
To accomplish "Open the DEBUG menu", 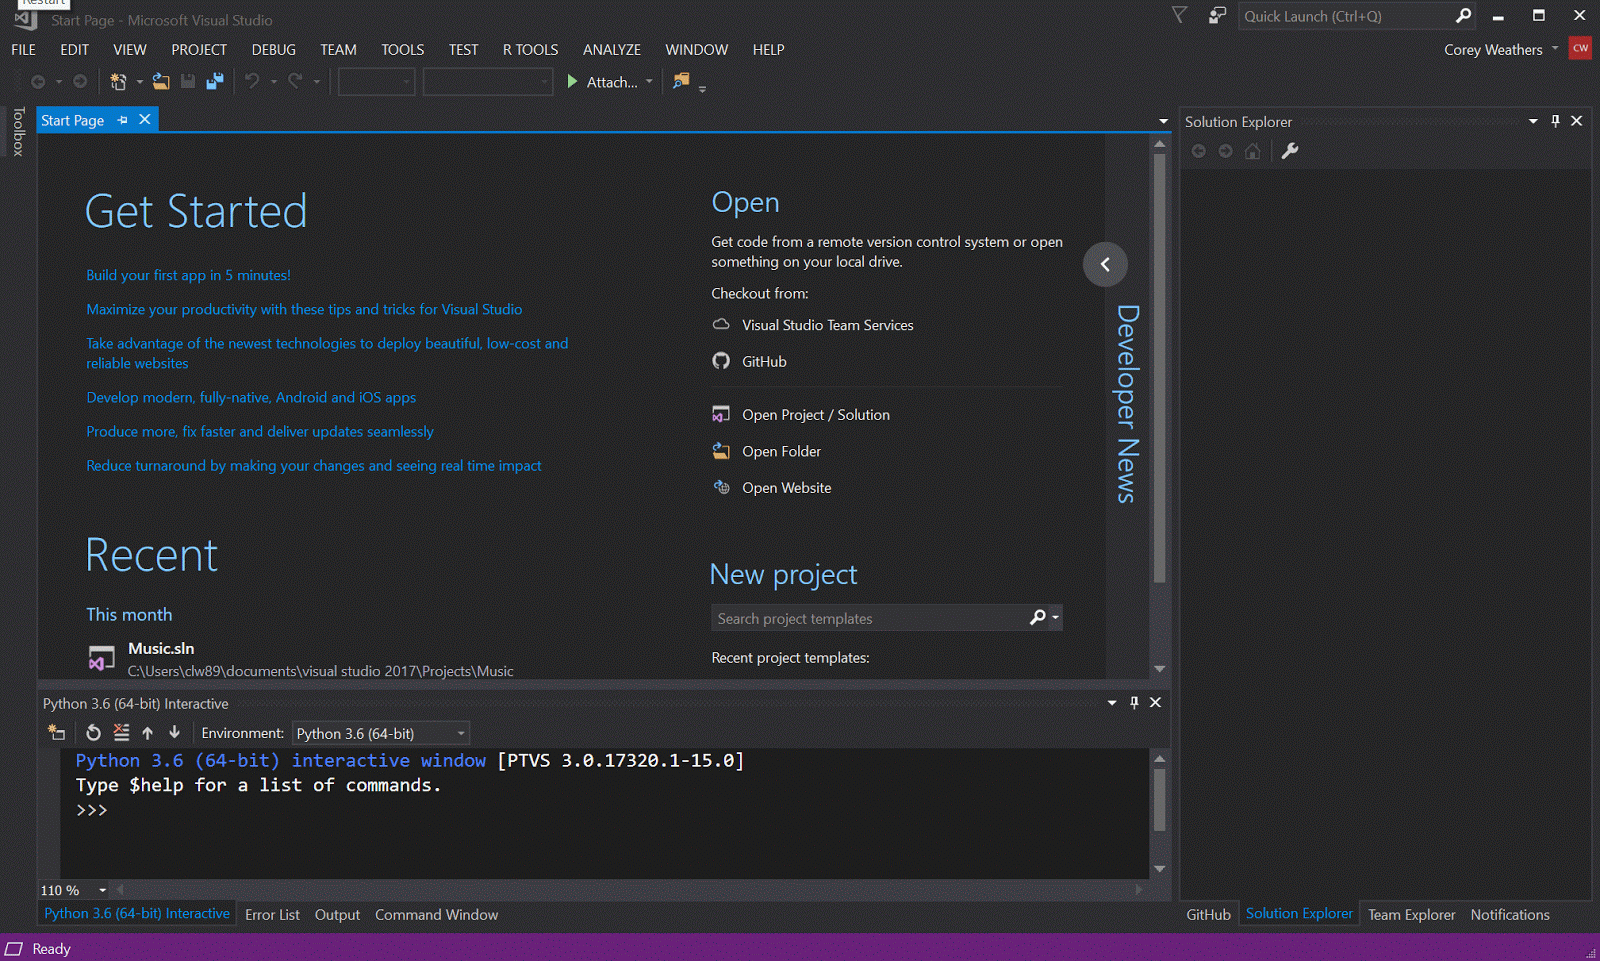I will click(x=273, y=49).
